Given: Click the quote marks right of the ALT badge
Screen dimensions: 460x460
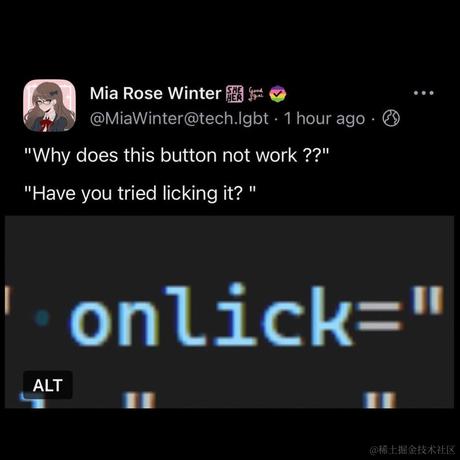Looking at the screenshot, I should (x=139, y=400).
